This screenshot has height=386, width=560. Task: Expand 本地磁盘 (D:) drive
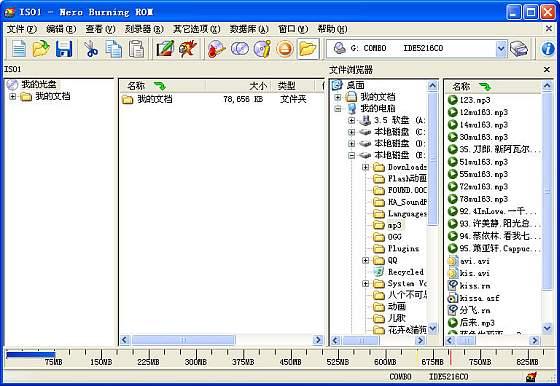351,144
